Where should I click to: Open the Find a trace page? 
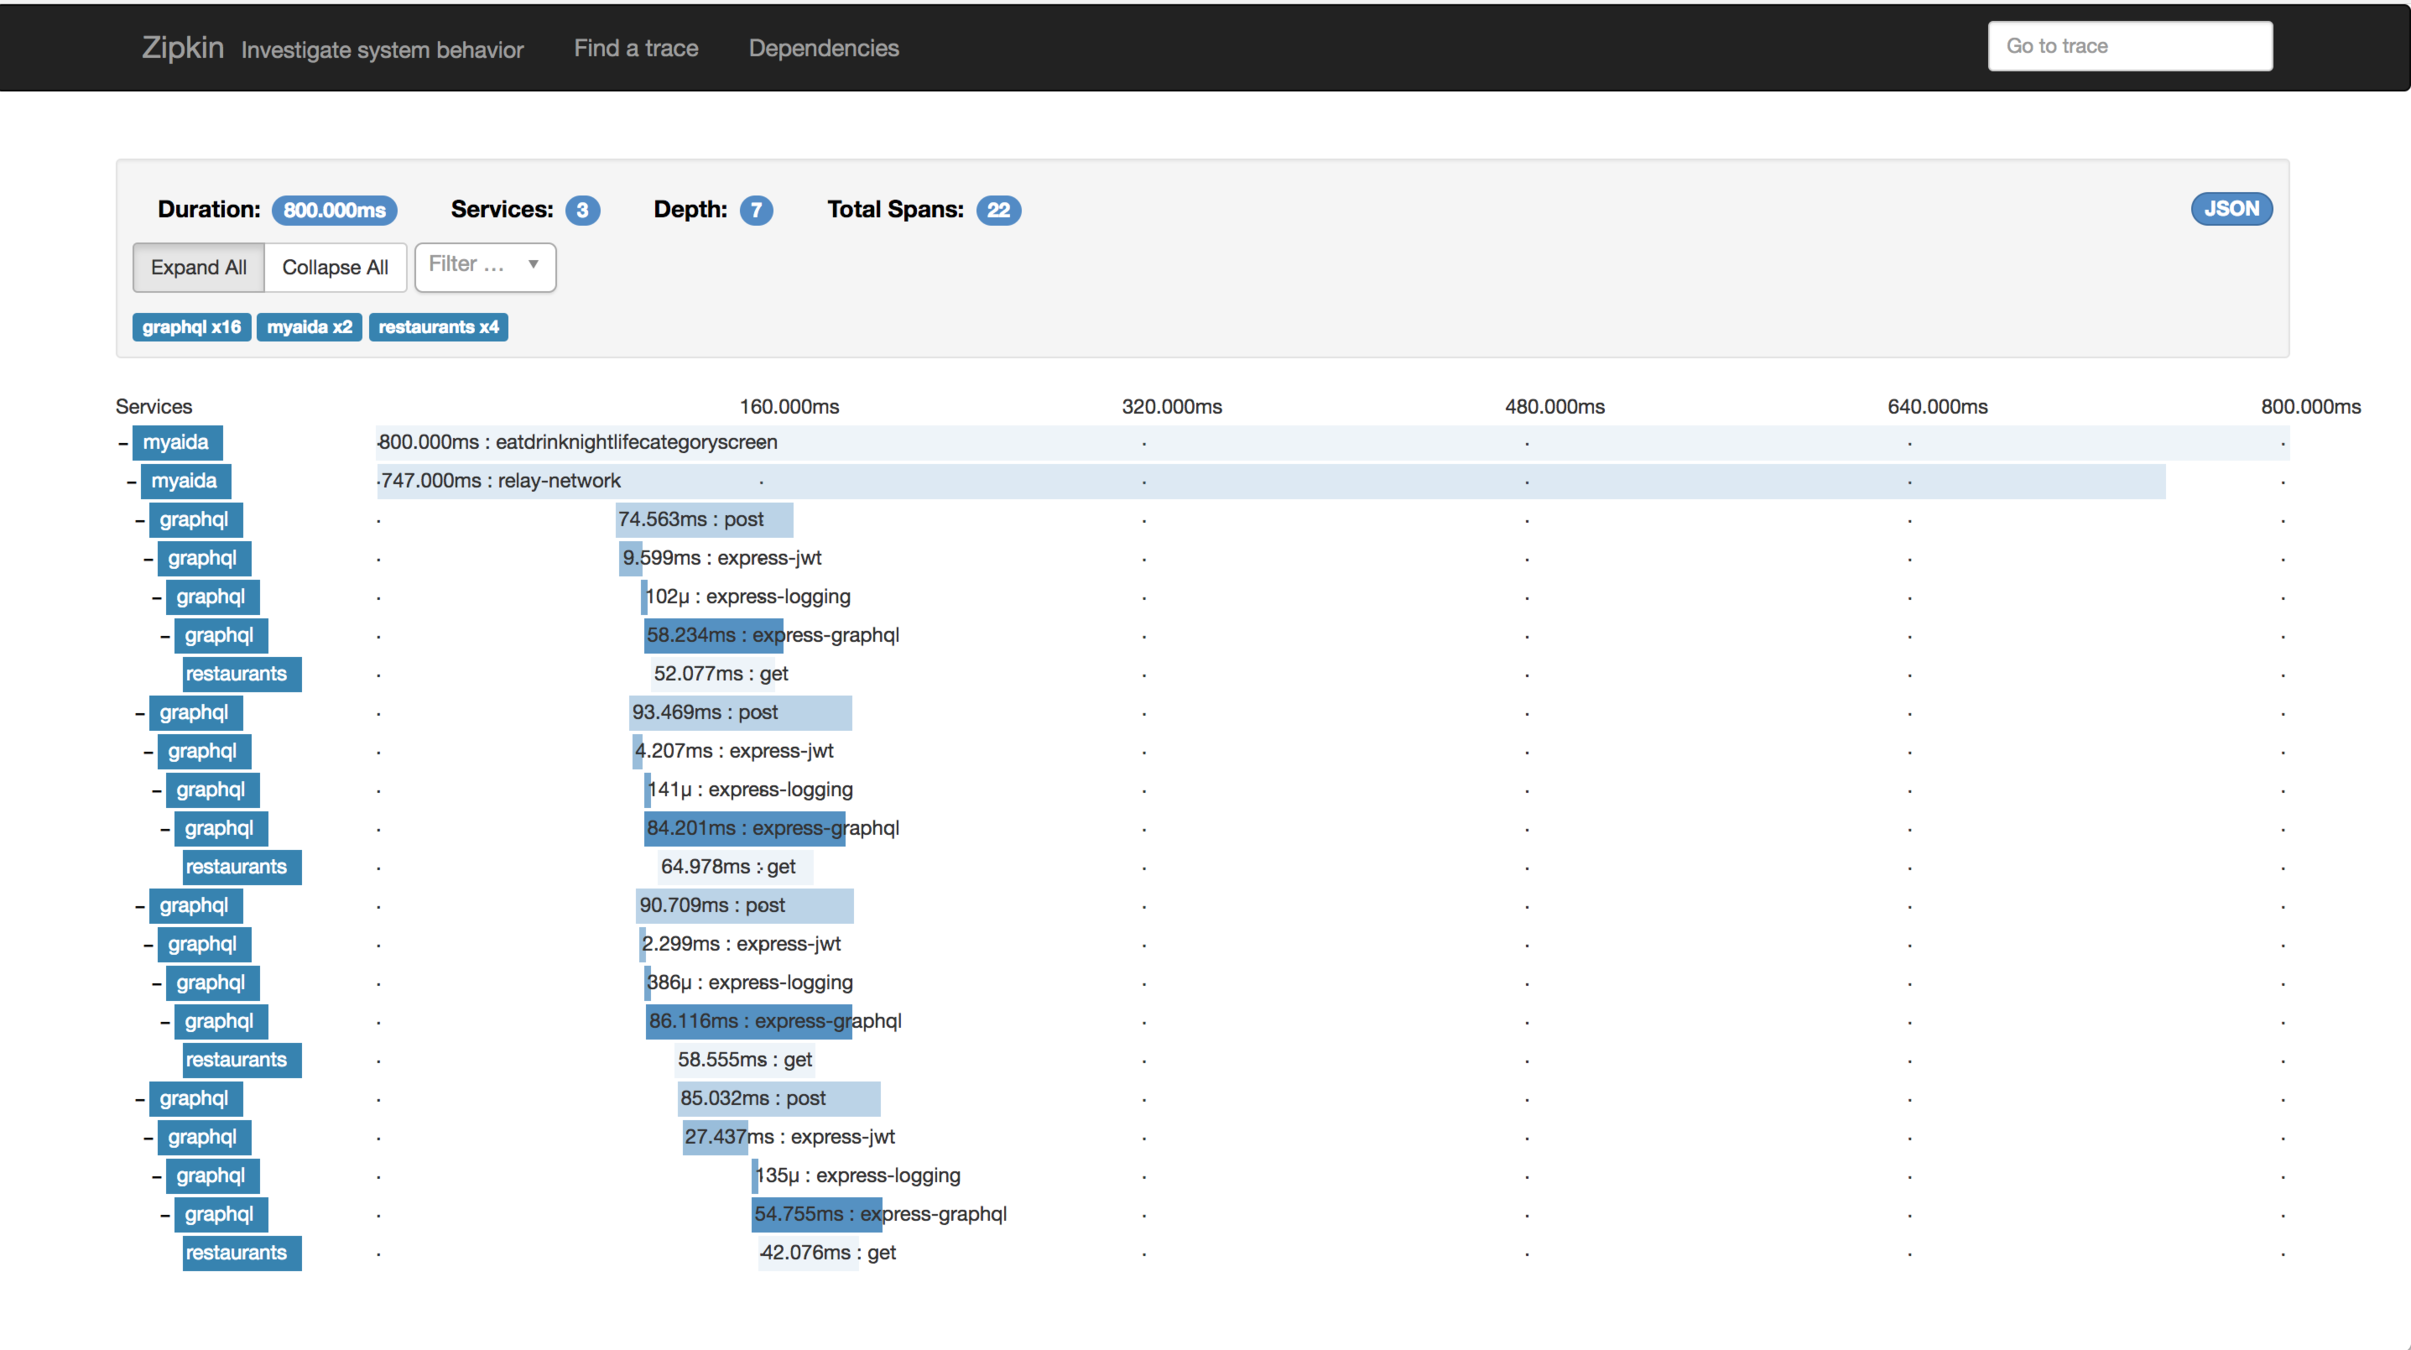click(x=636, y=48)
